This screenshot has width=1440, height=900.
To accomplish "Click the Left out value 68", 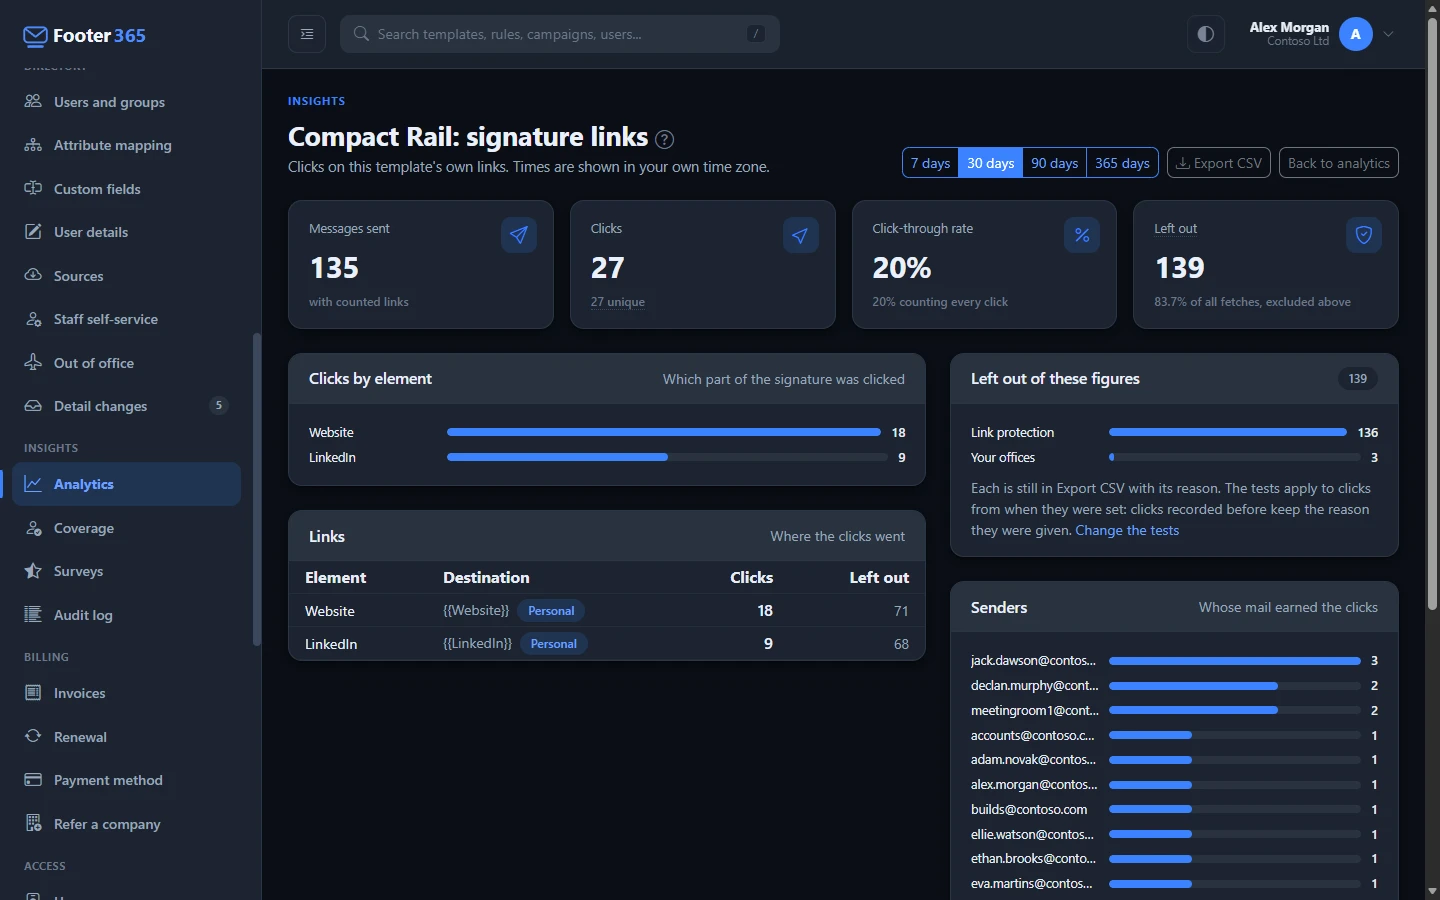I will click(x=901, y=644).
